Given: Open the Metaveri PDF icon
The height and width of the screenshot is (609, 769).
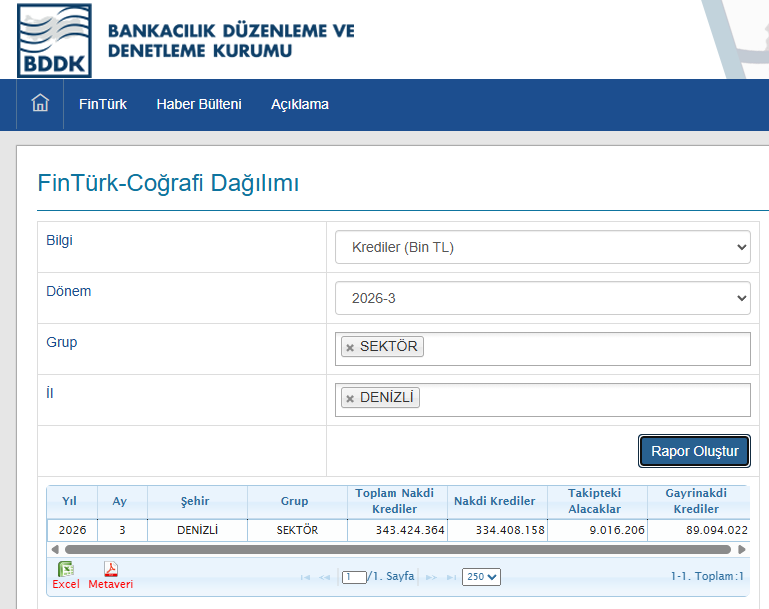Looking at the screenshot, I should coord(111,569).
